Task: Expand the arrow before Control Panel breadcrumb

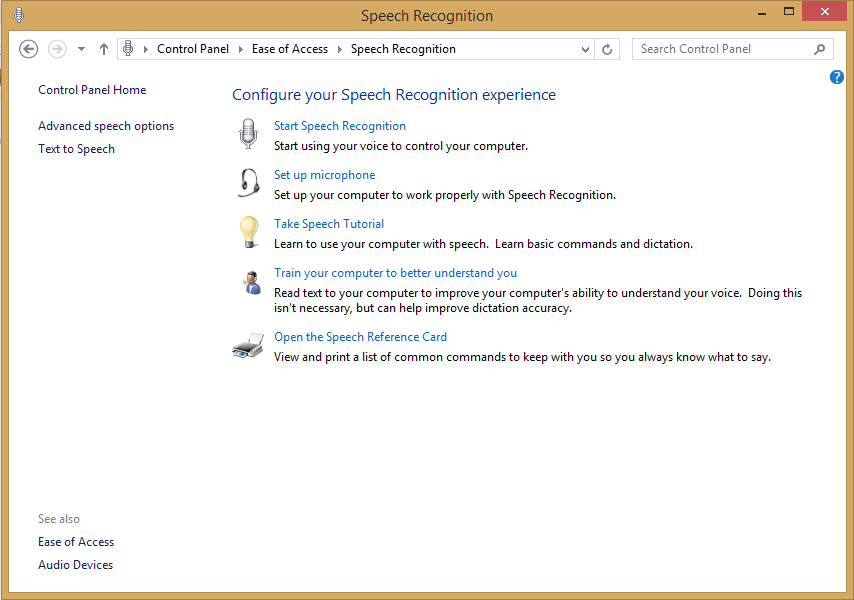Action: (x=145, y=50)
